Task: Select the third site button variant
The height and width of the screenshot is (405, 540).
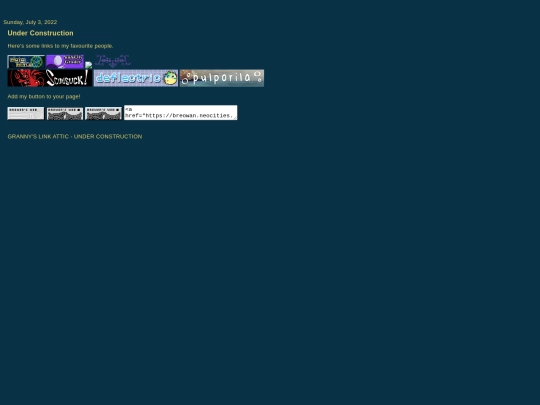Action: (x=103, y=113)
